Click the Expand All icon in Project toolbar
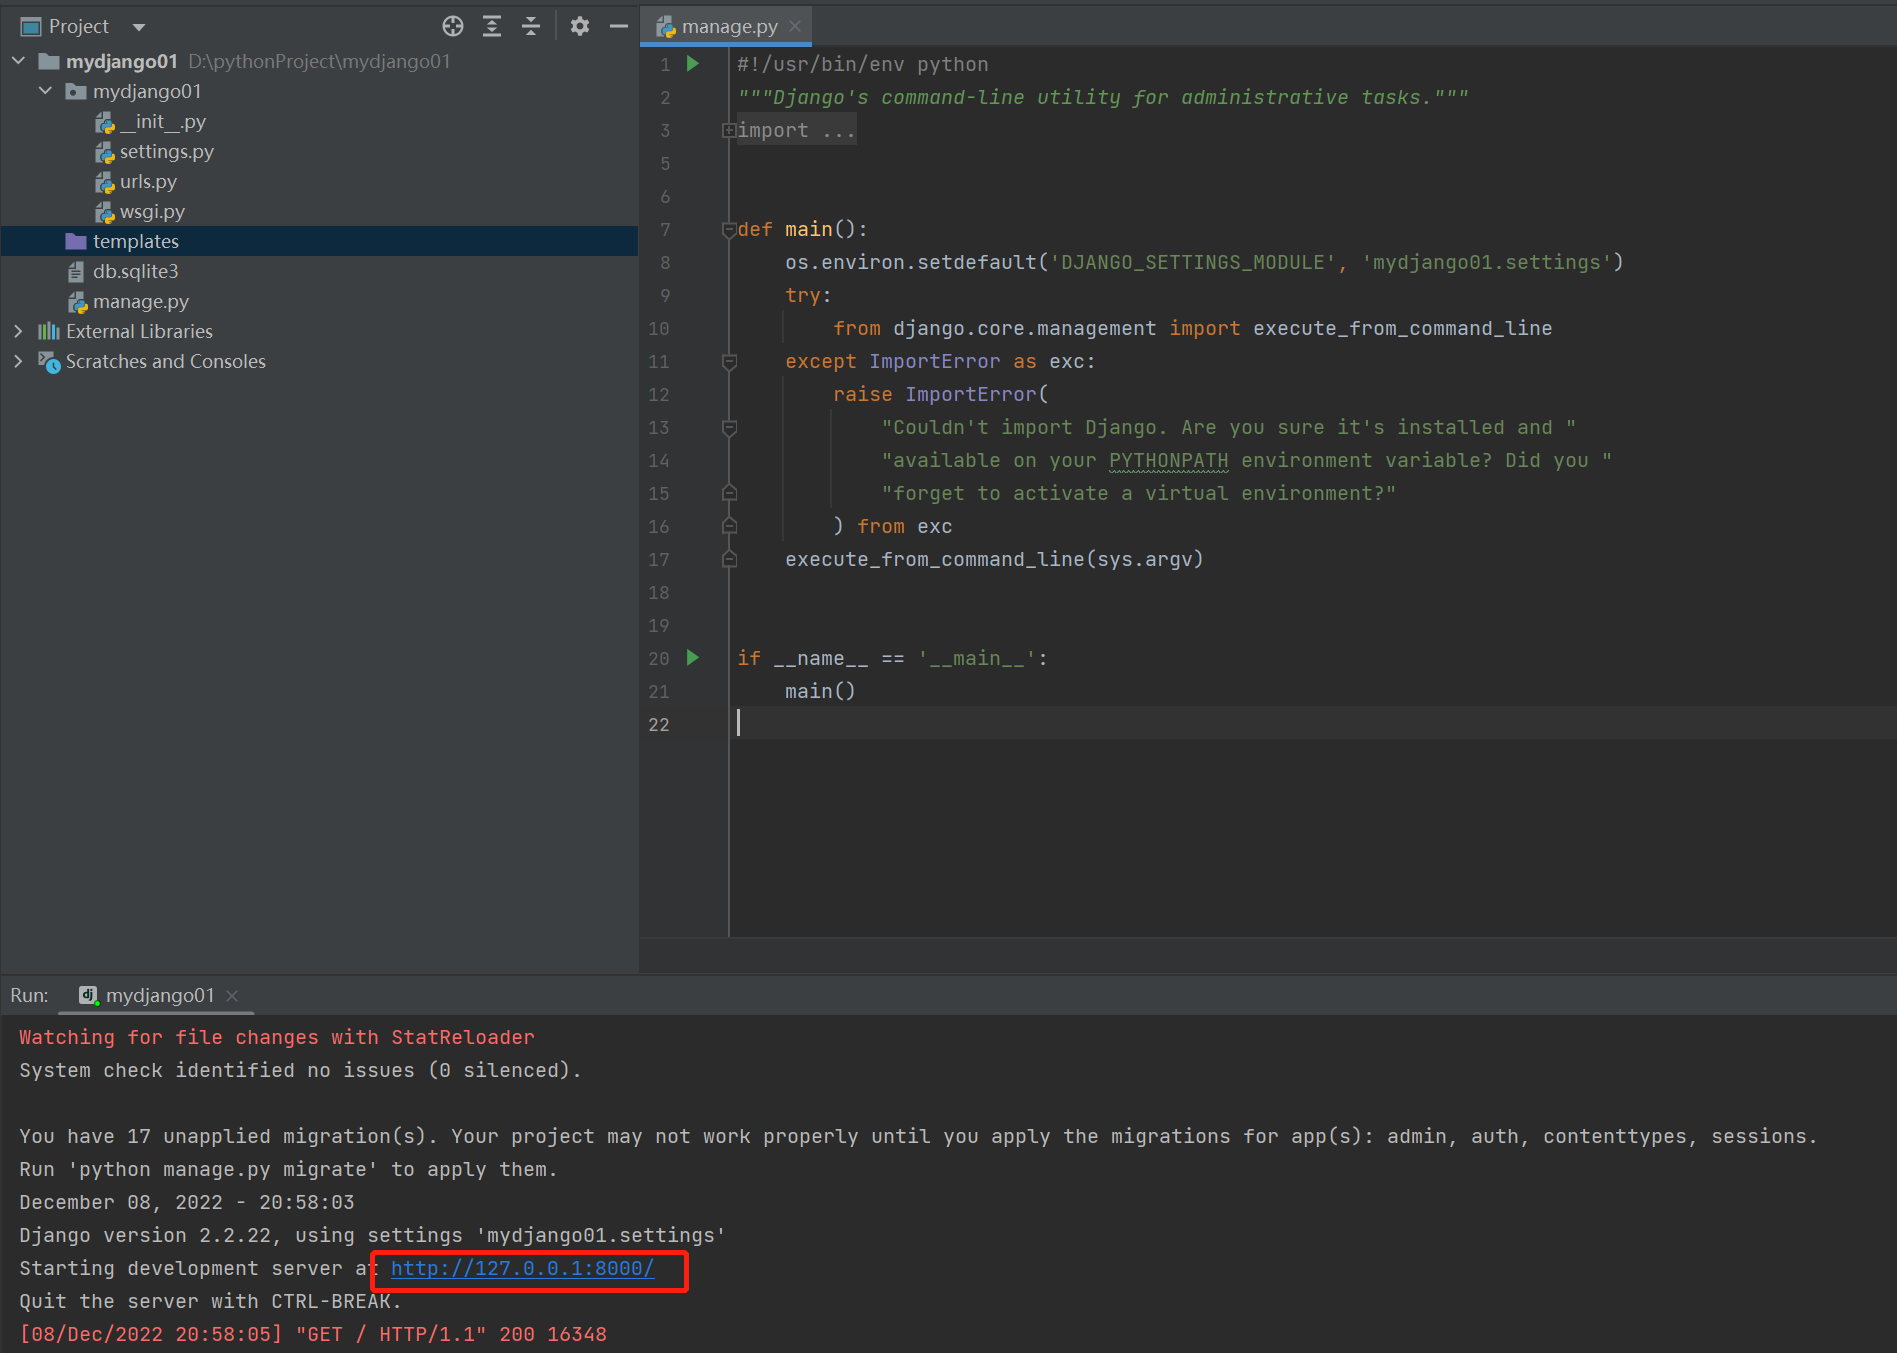The height and width of the screenshot is (1353, 1897). [492, 26]
